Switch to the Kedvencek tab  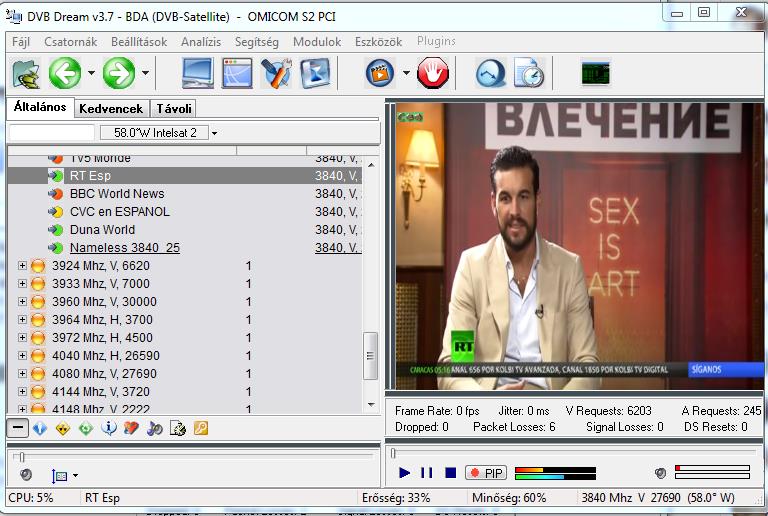coord(111,109)
